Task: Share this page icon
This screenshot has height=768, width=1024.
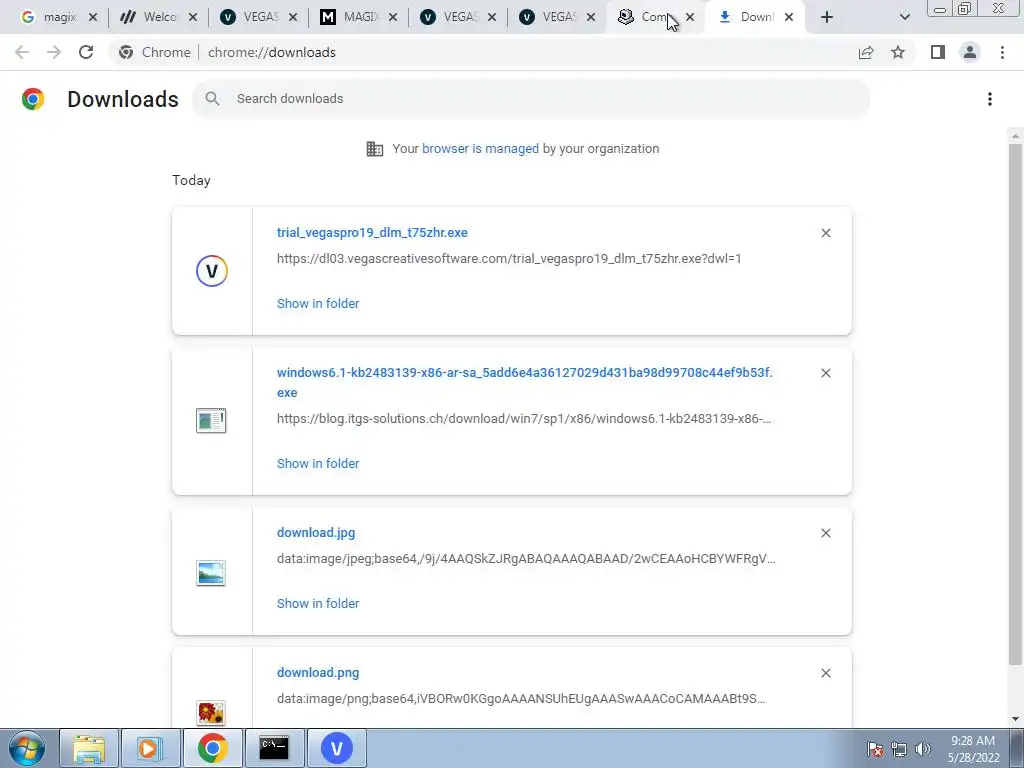Action: point(866,52)
